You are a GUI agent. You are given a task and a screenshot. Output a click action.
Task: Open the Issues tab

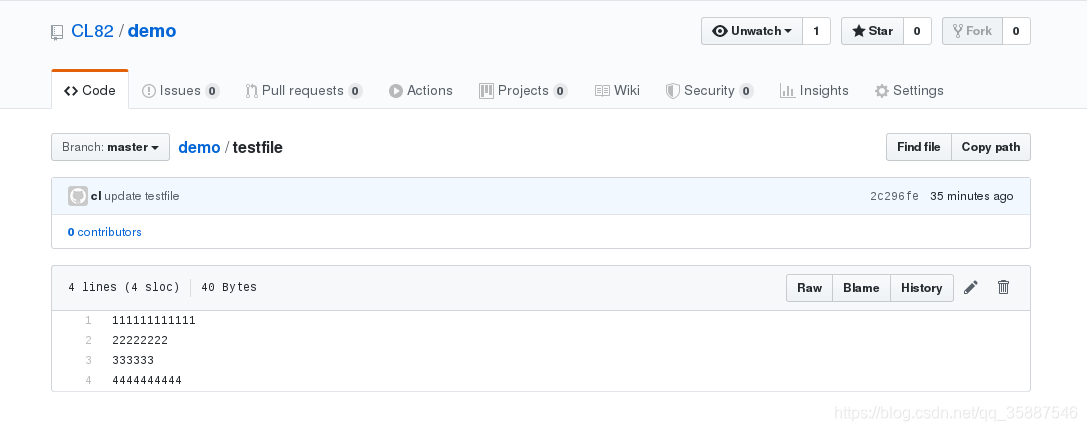click(180, 91)
